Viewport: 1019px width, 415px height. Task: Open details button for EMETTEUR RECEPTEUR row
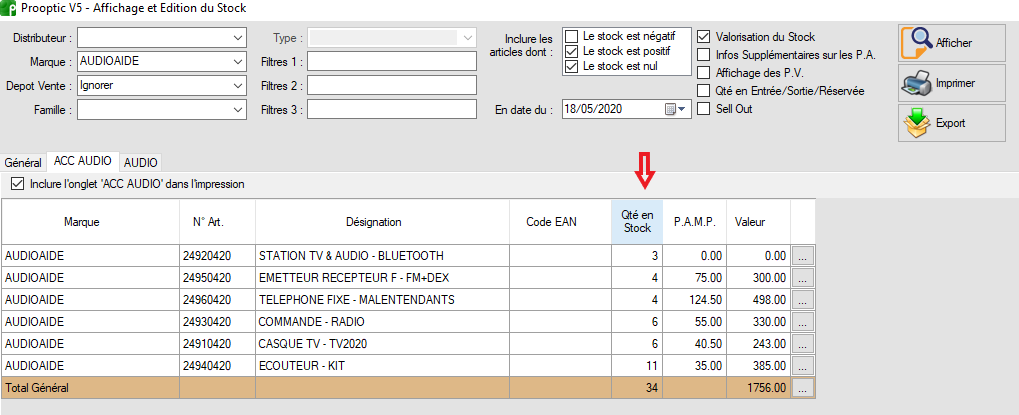click(x=803, y=278)
